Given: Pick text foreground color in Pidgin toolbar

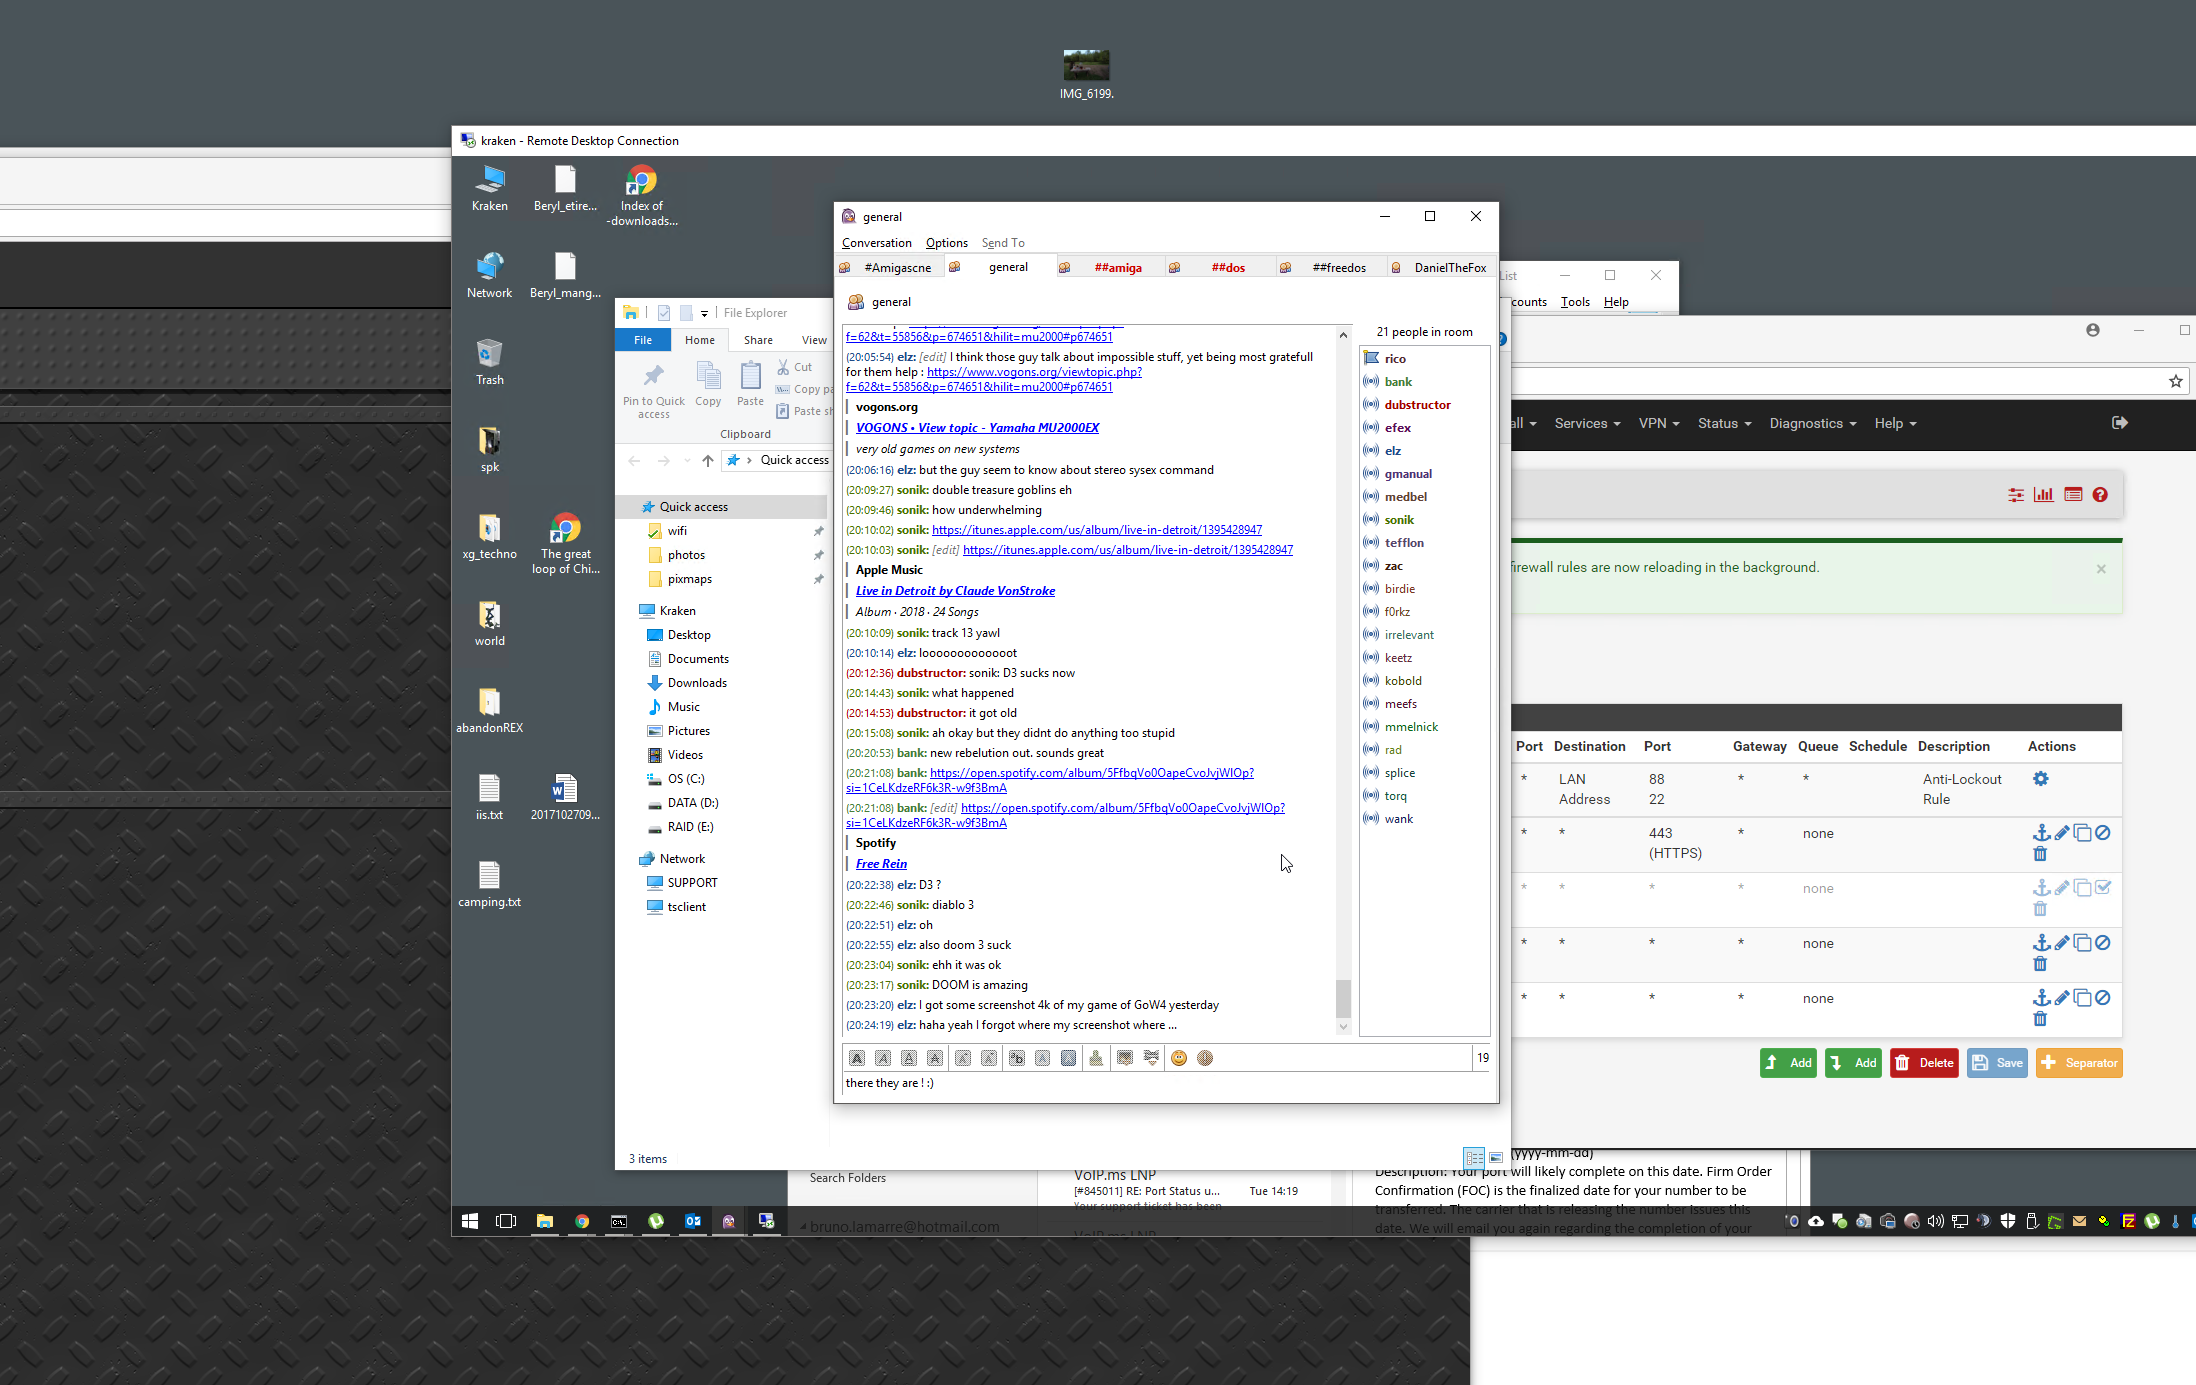Looking at the screenshot, I should click(x=1042, y=1058).
